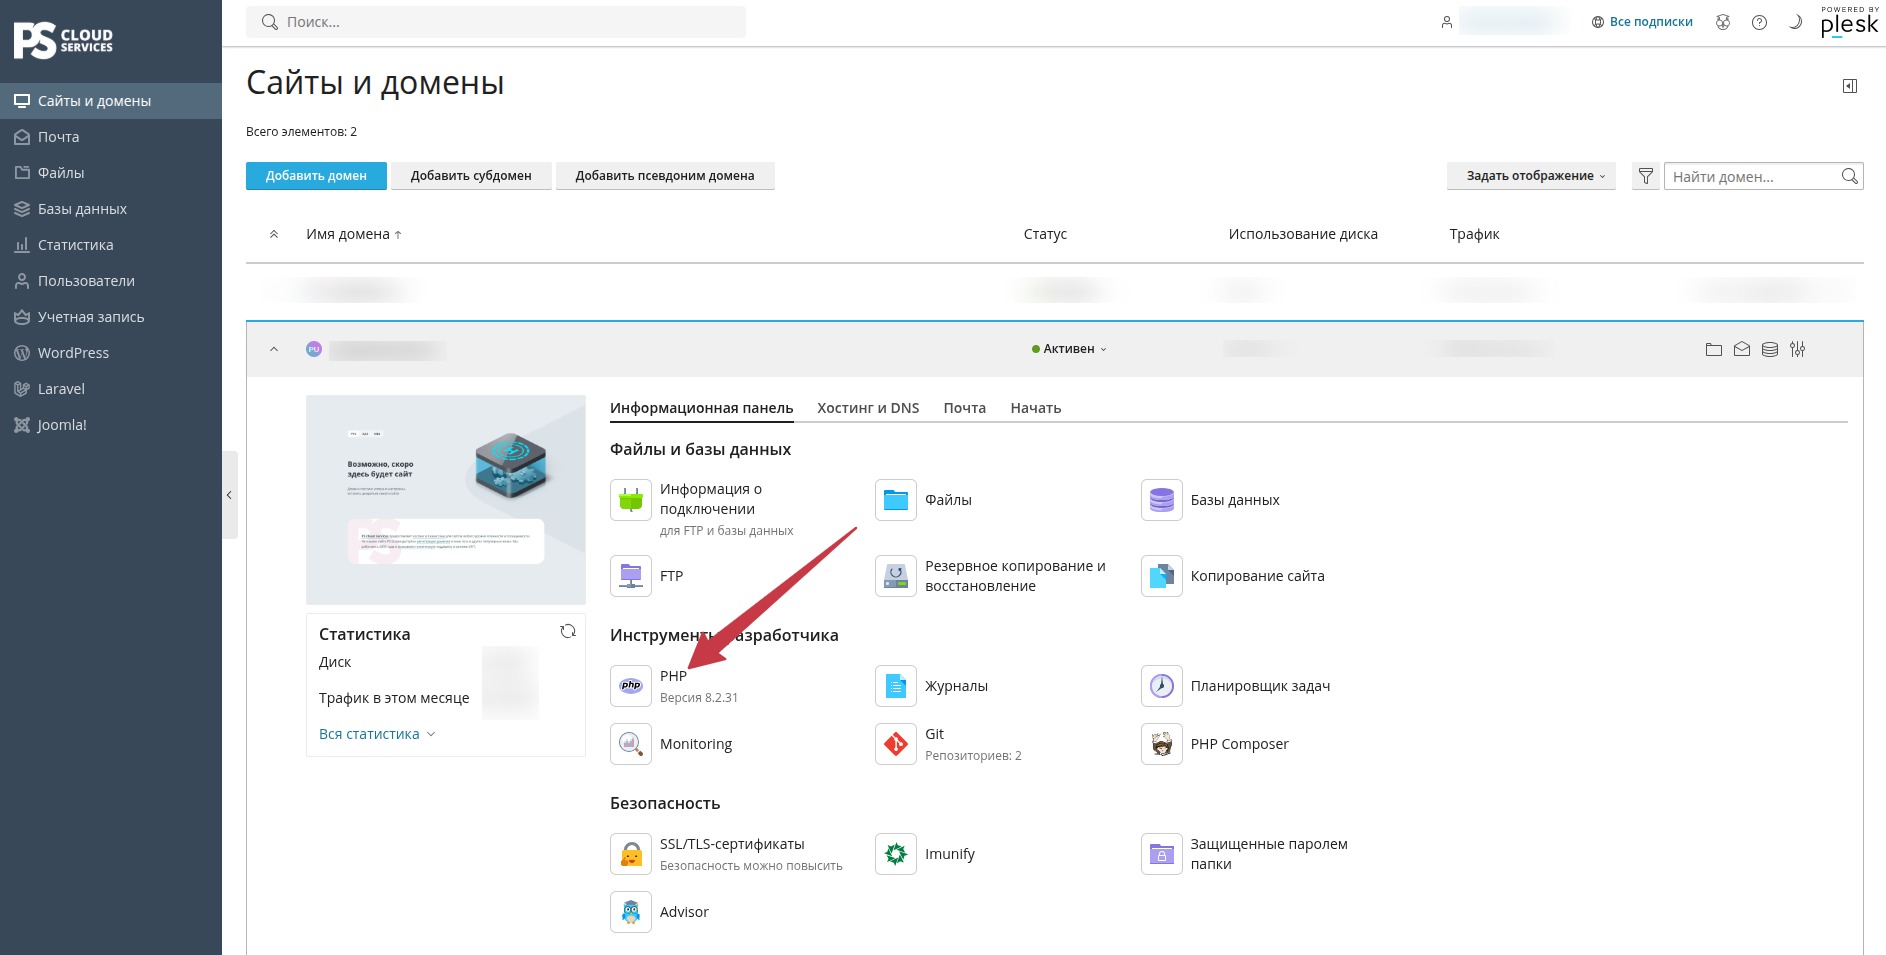Sort by the Имя домена column
This screenshot has width=1886, height=955.
pos(354,234)
